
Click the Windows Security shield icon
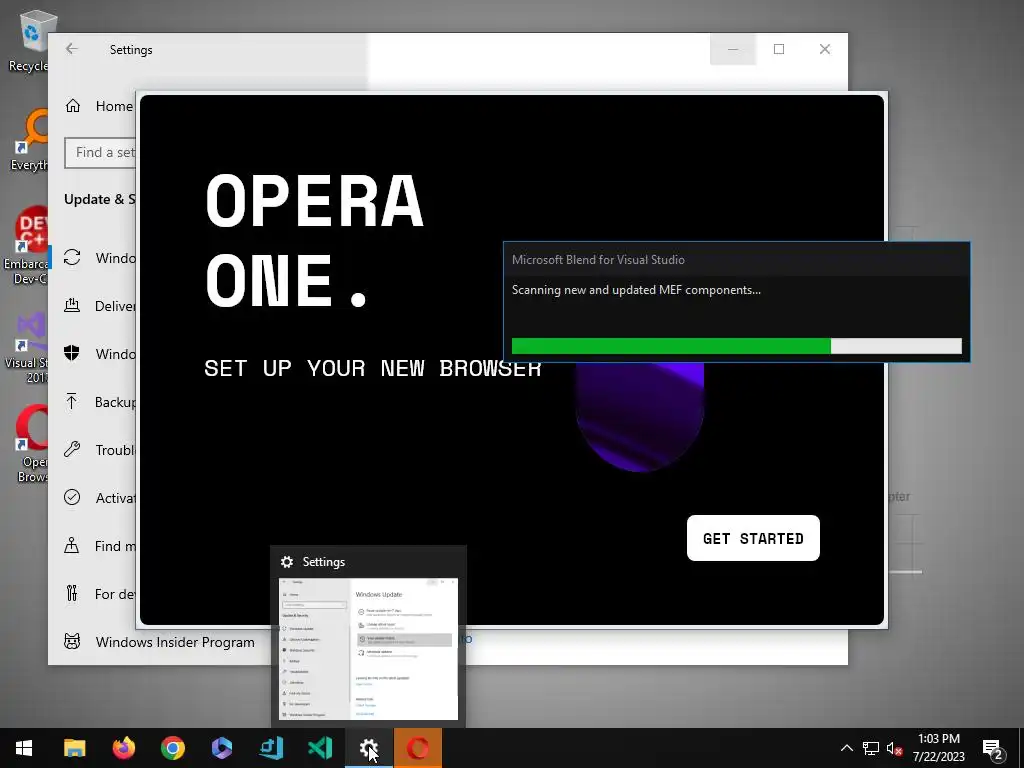click(72, 353)
